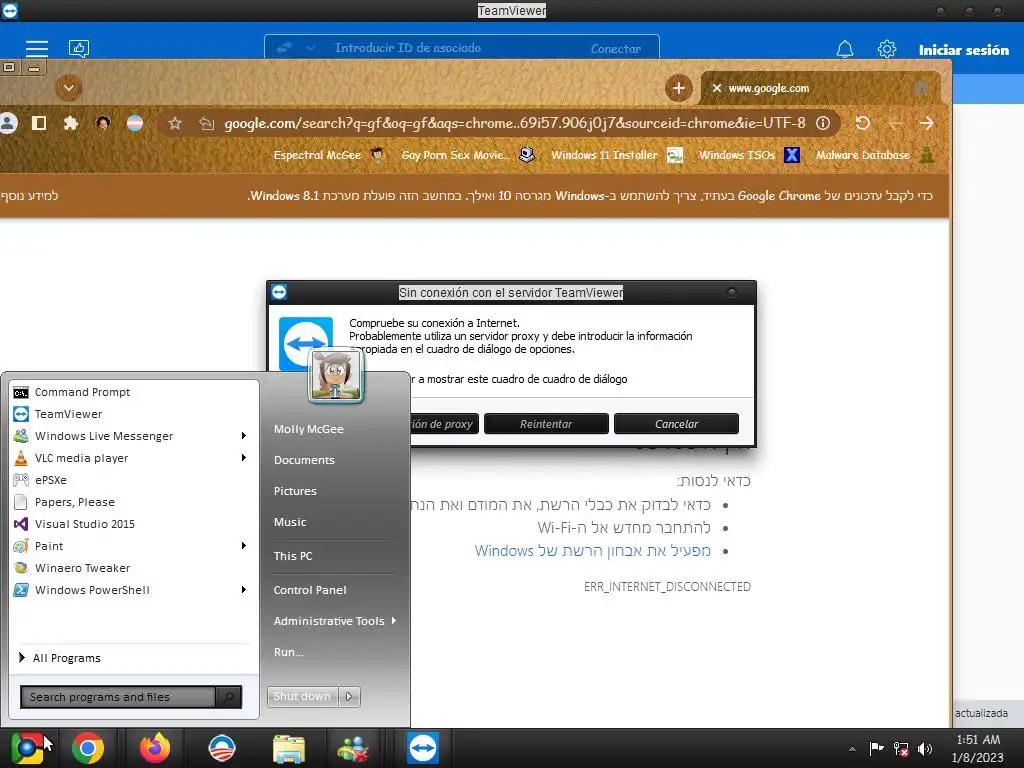Reload the page in Chrome
The image size is (1024, 768).
coord(863,123)
